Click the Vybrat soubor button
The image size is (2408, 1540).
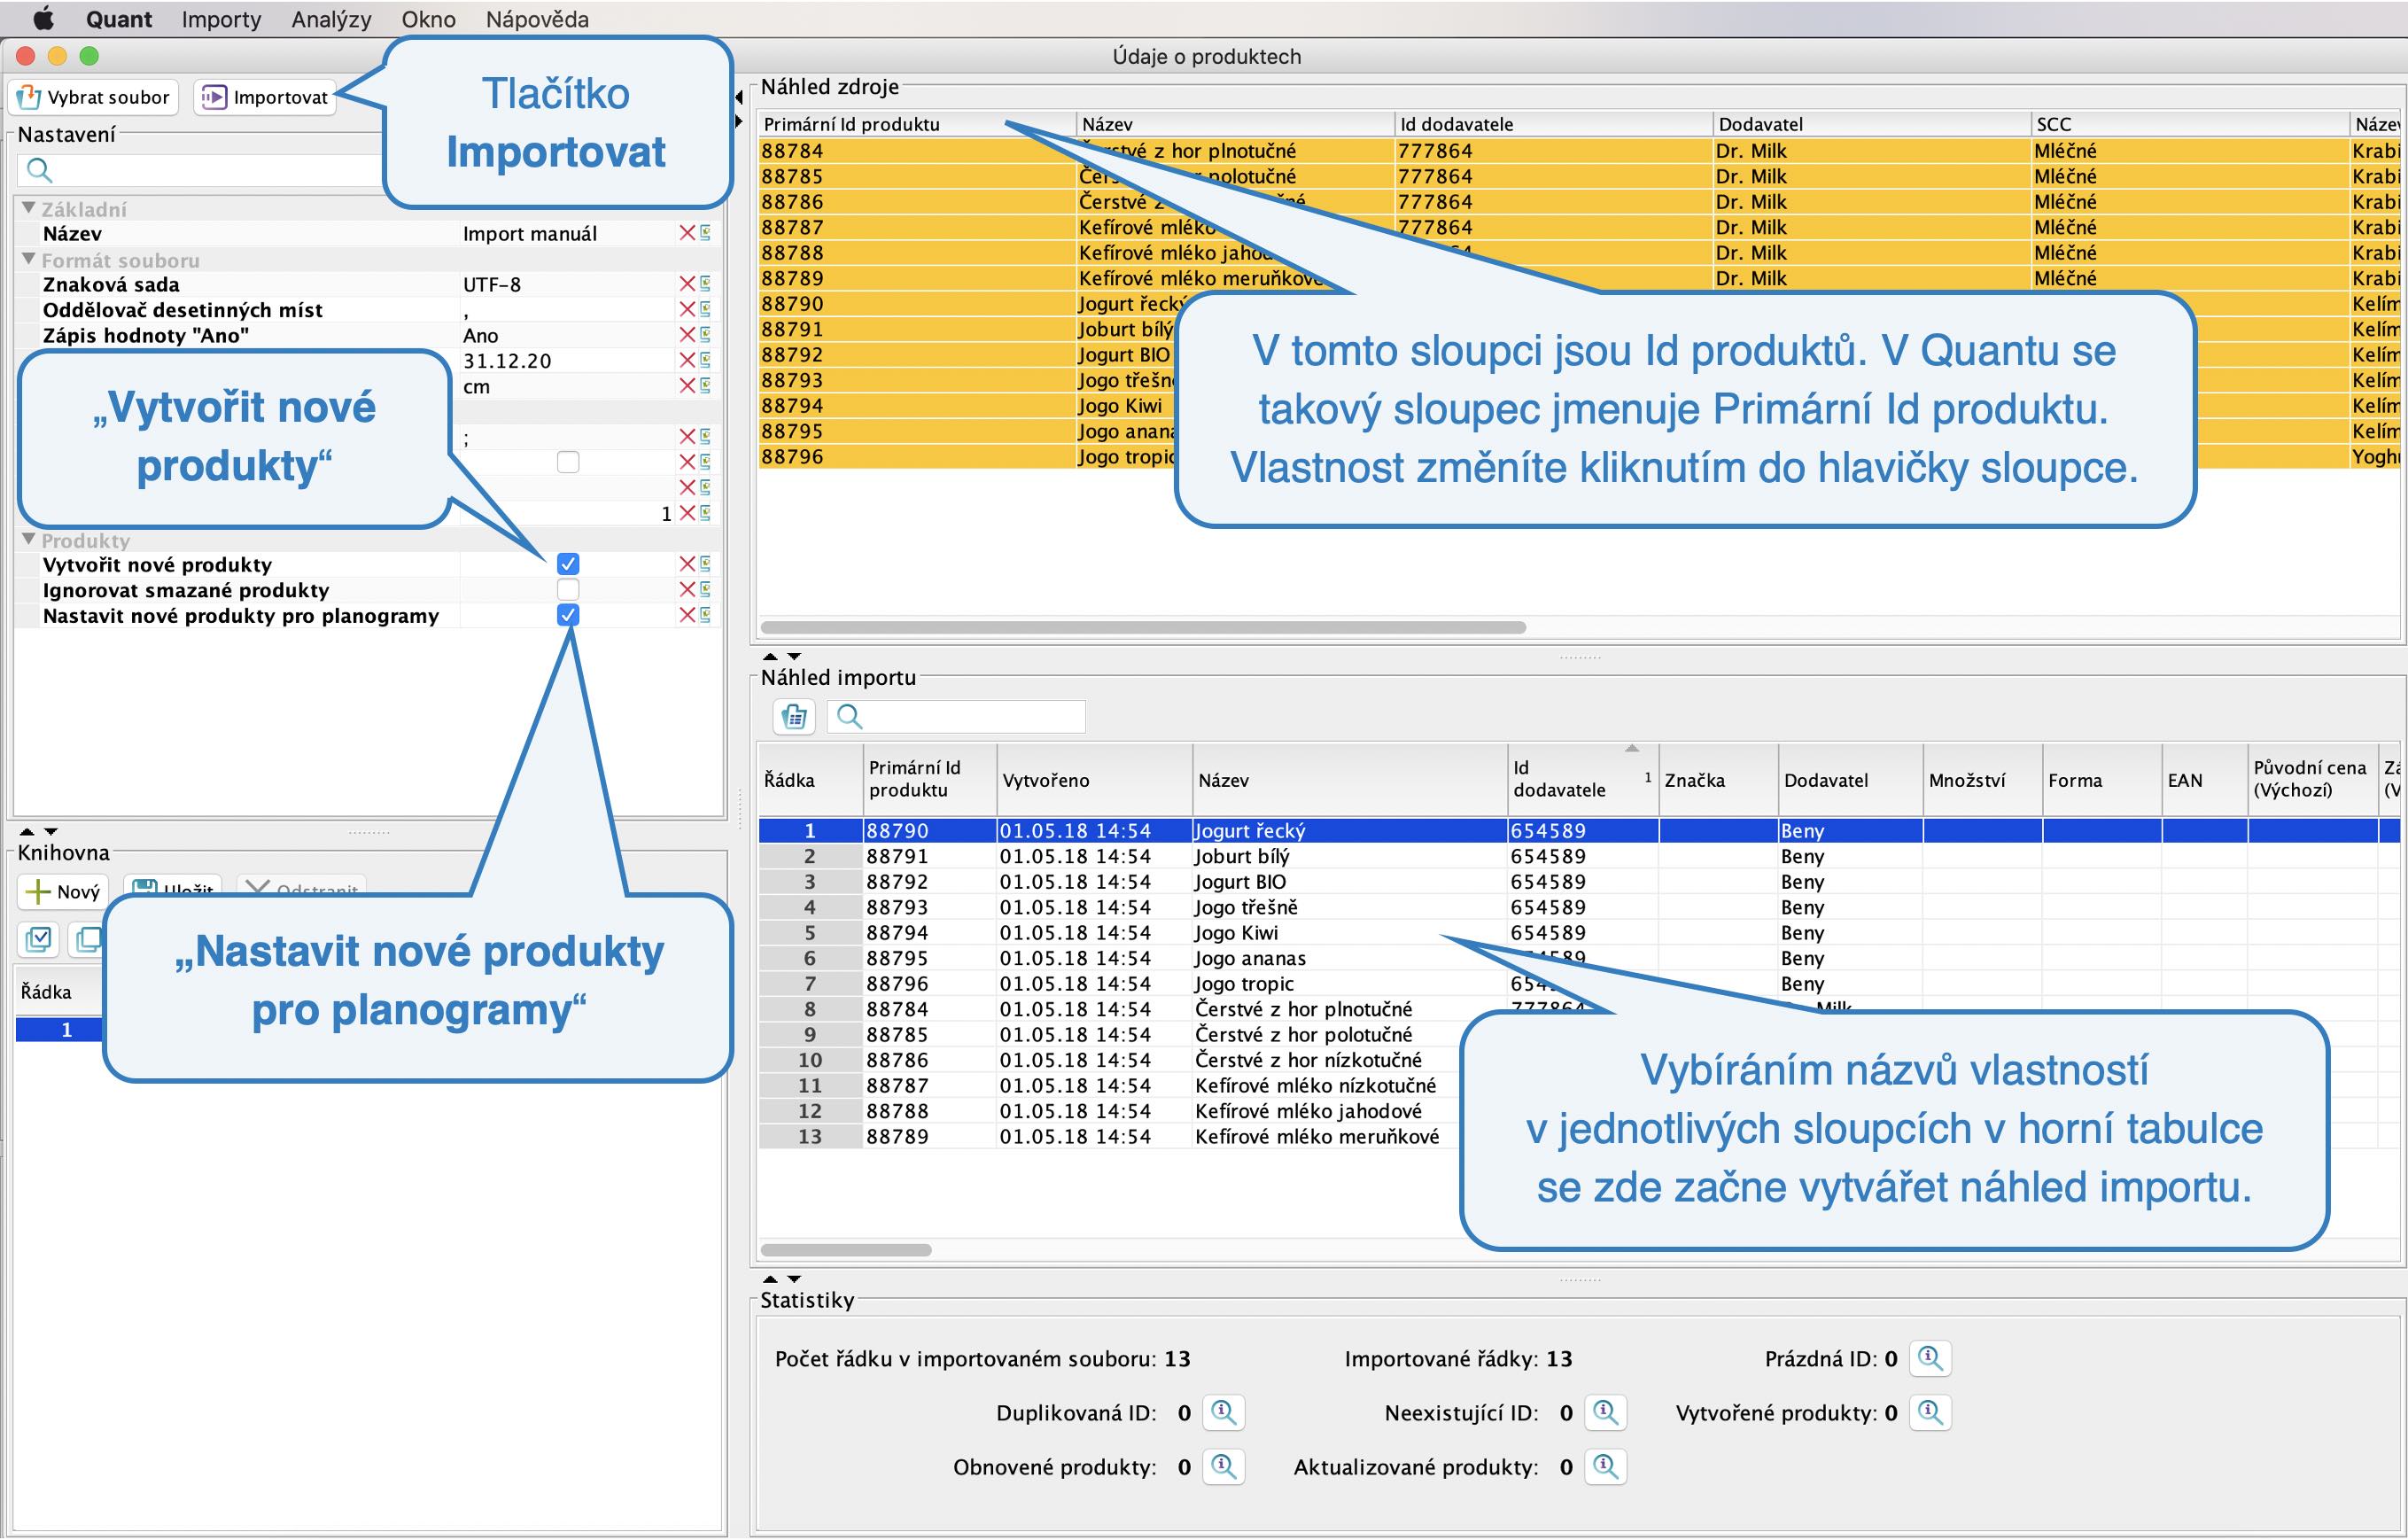pos(94,97)
